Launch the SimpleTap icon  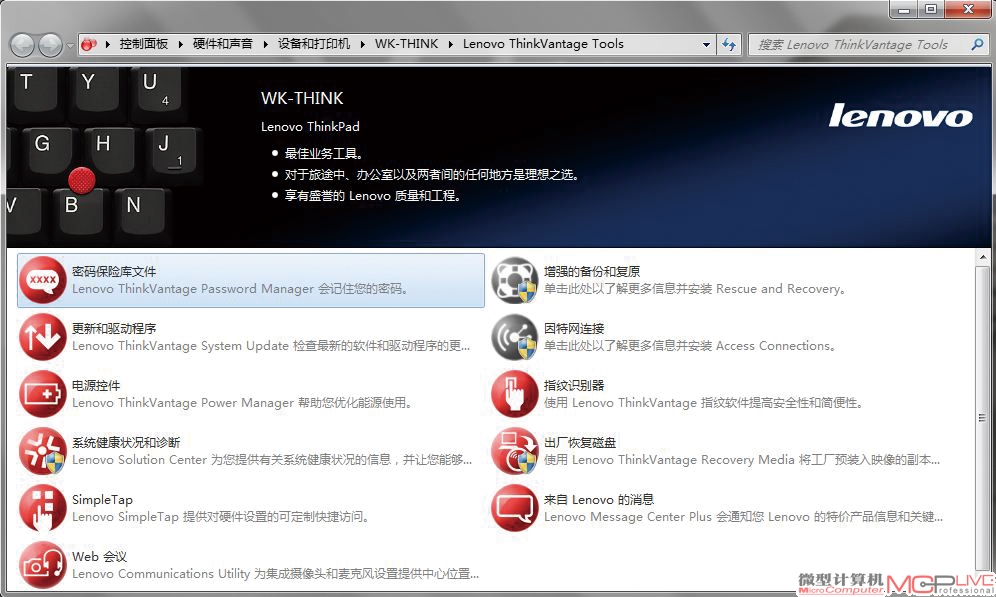tap(43, 508)
